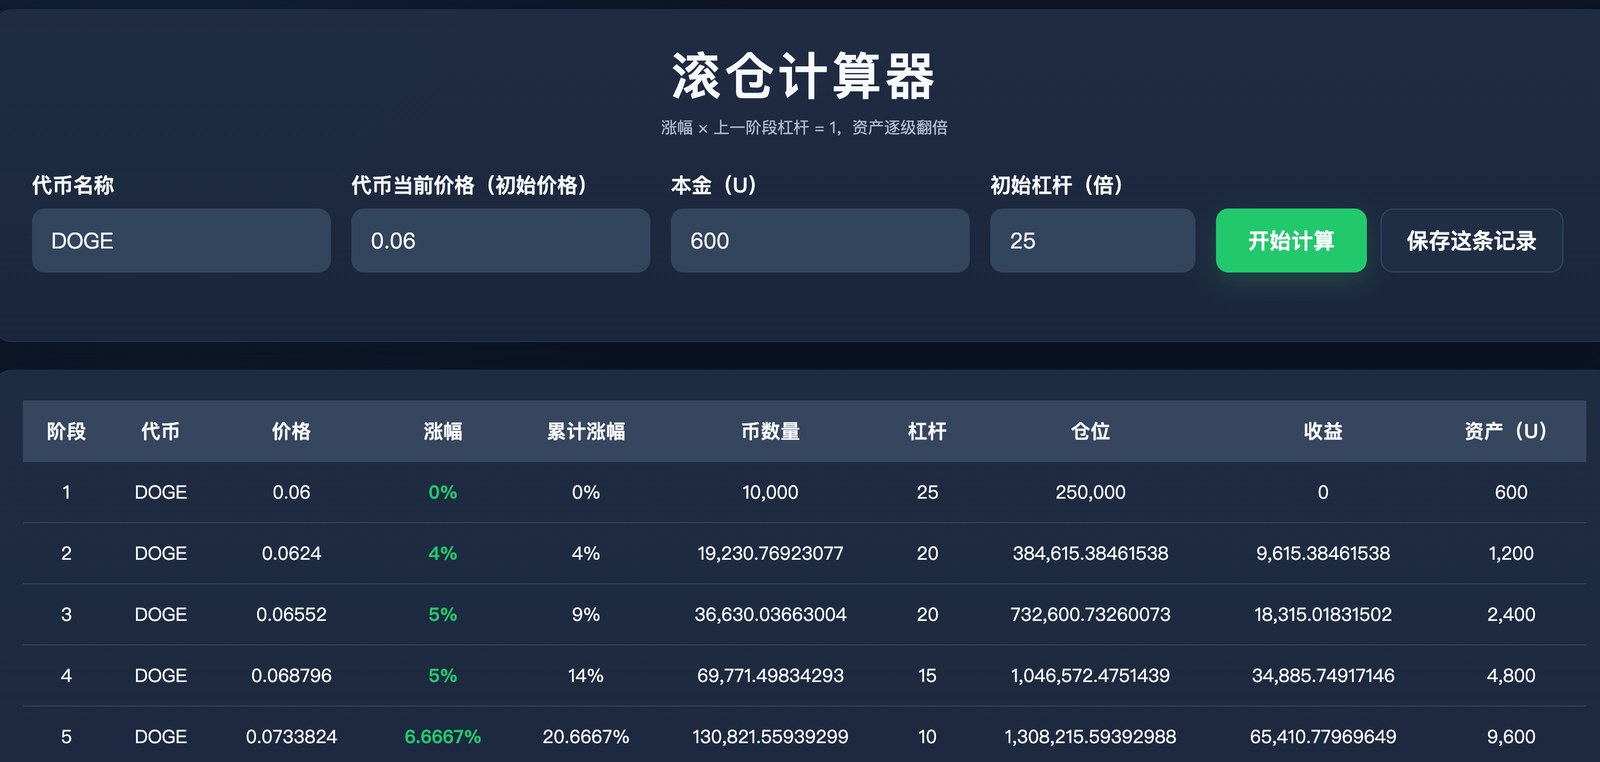
Task: Click the position value 1,308,215.59392988
Action: tap(1090, 736)
